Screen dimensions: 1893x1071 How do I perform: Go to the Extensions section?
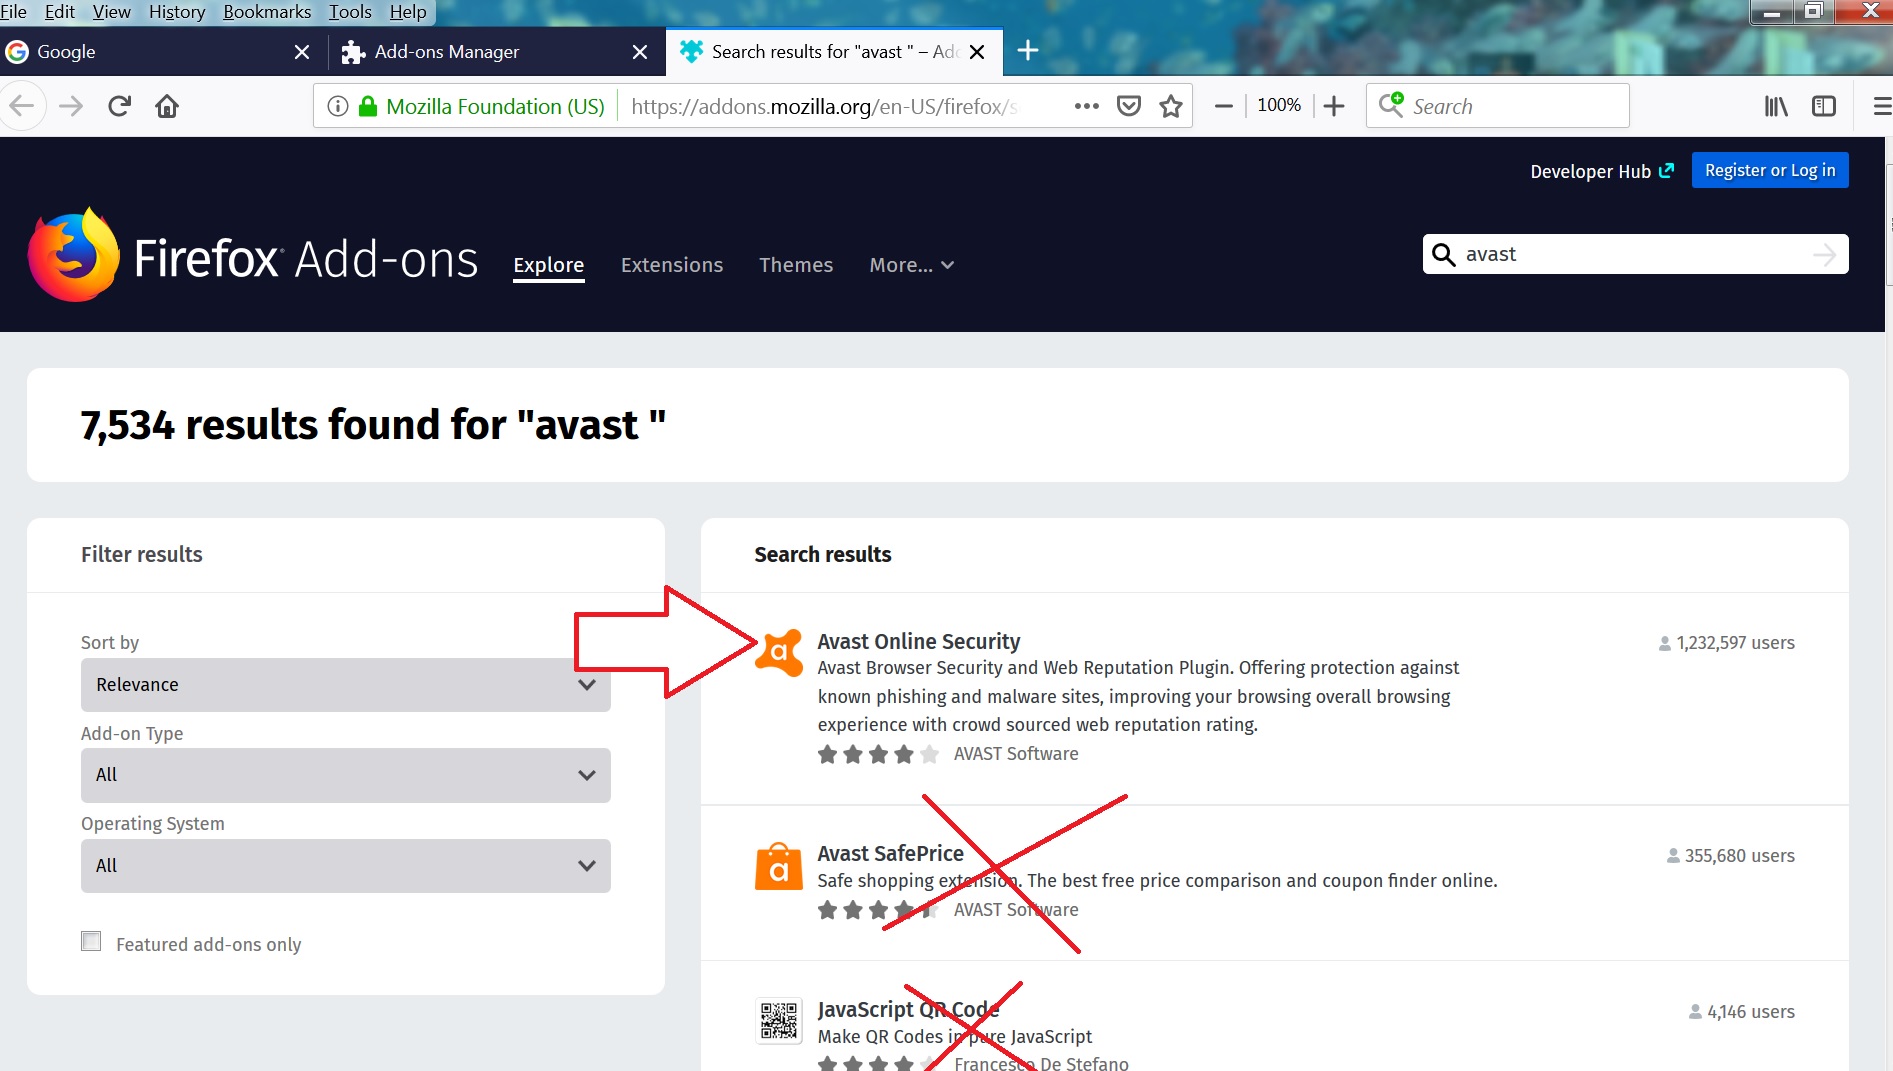point(672,265)
